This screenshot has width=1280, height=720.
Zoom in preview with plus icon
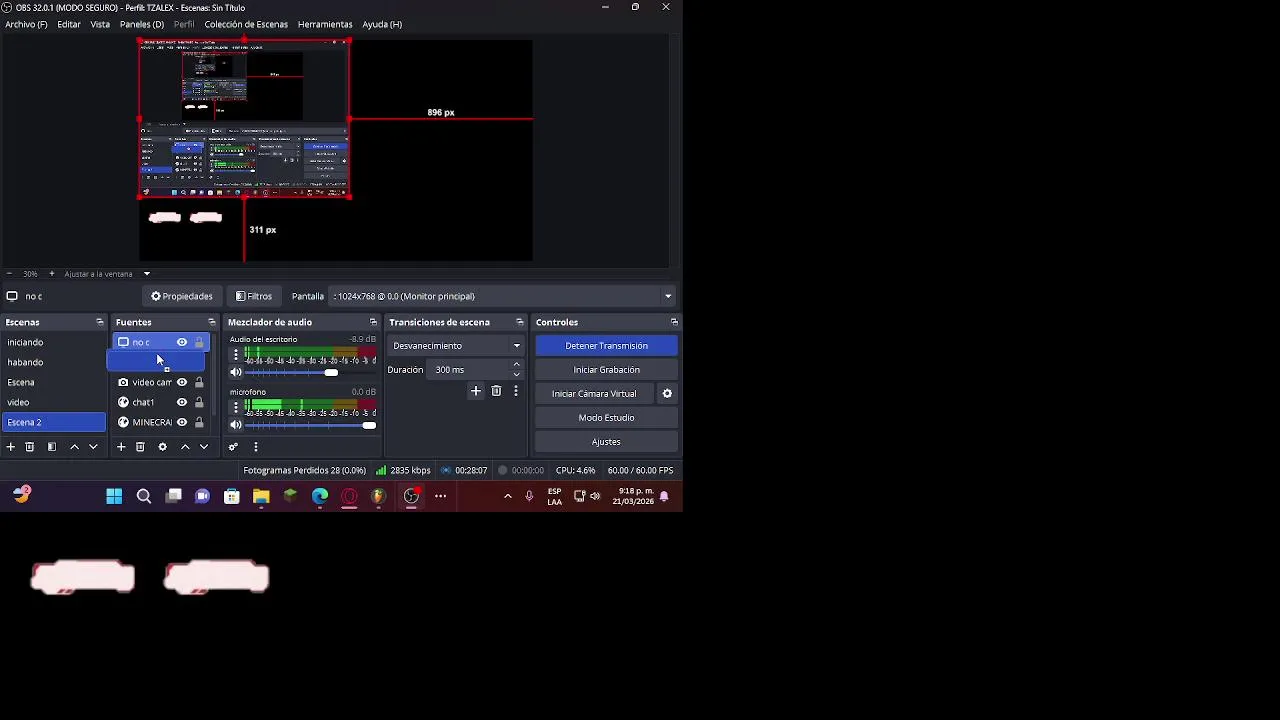[x=52, y=274]
